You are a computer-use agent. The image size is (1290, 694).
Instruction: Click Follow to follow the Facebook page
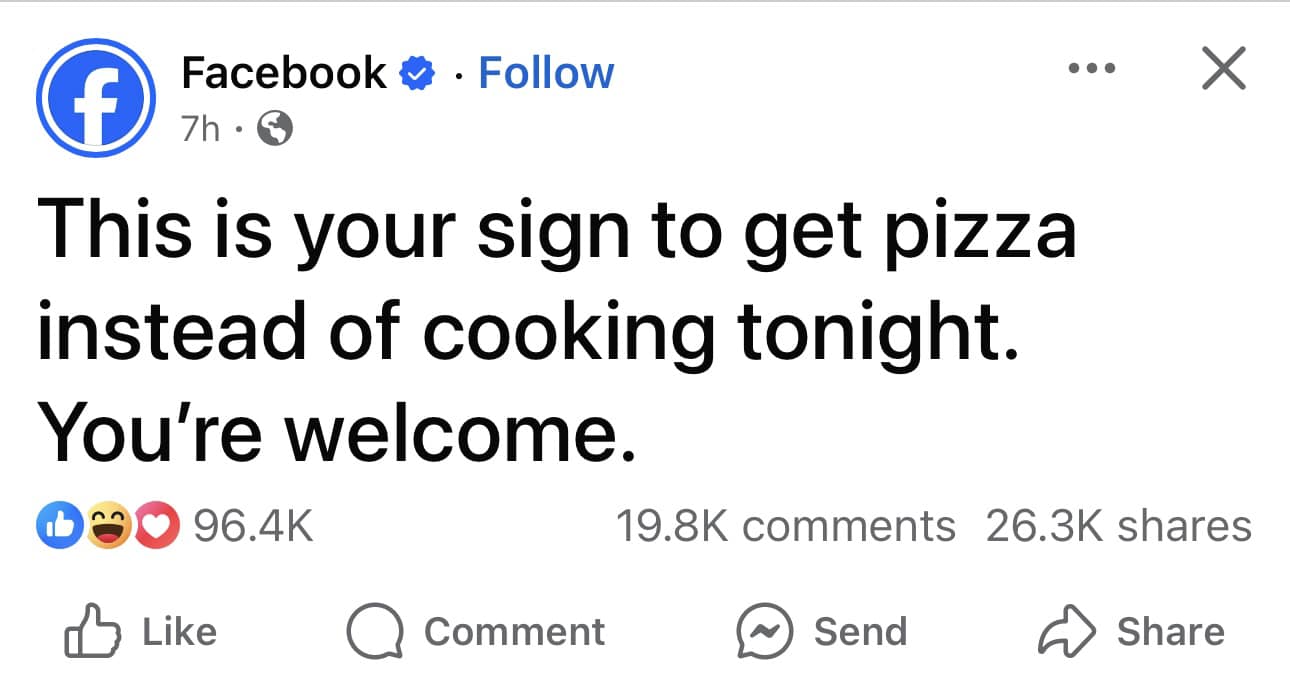(x=546, y=71)
